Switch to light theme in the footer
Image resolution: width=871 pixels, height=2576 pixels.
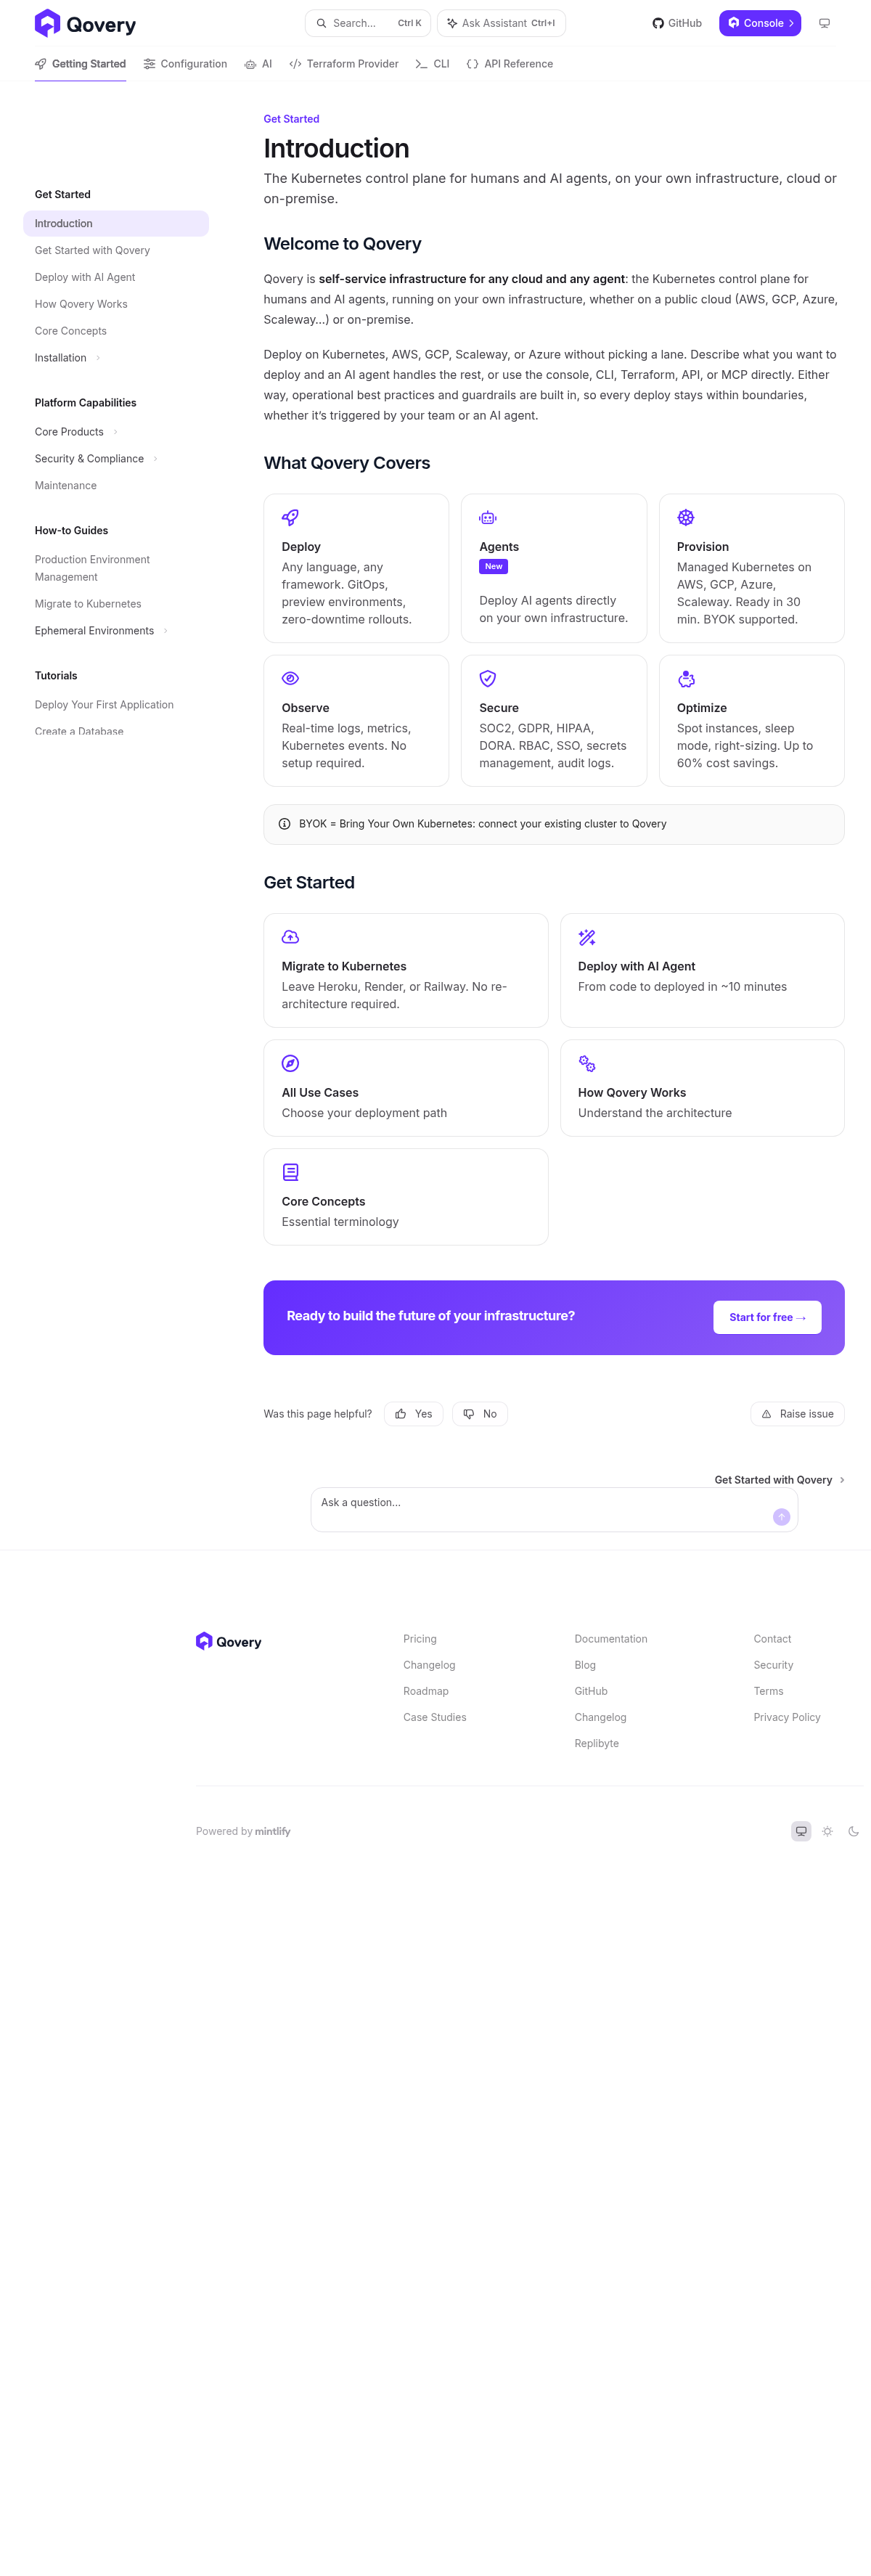point(827,1831)
